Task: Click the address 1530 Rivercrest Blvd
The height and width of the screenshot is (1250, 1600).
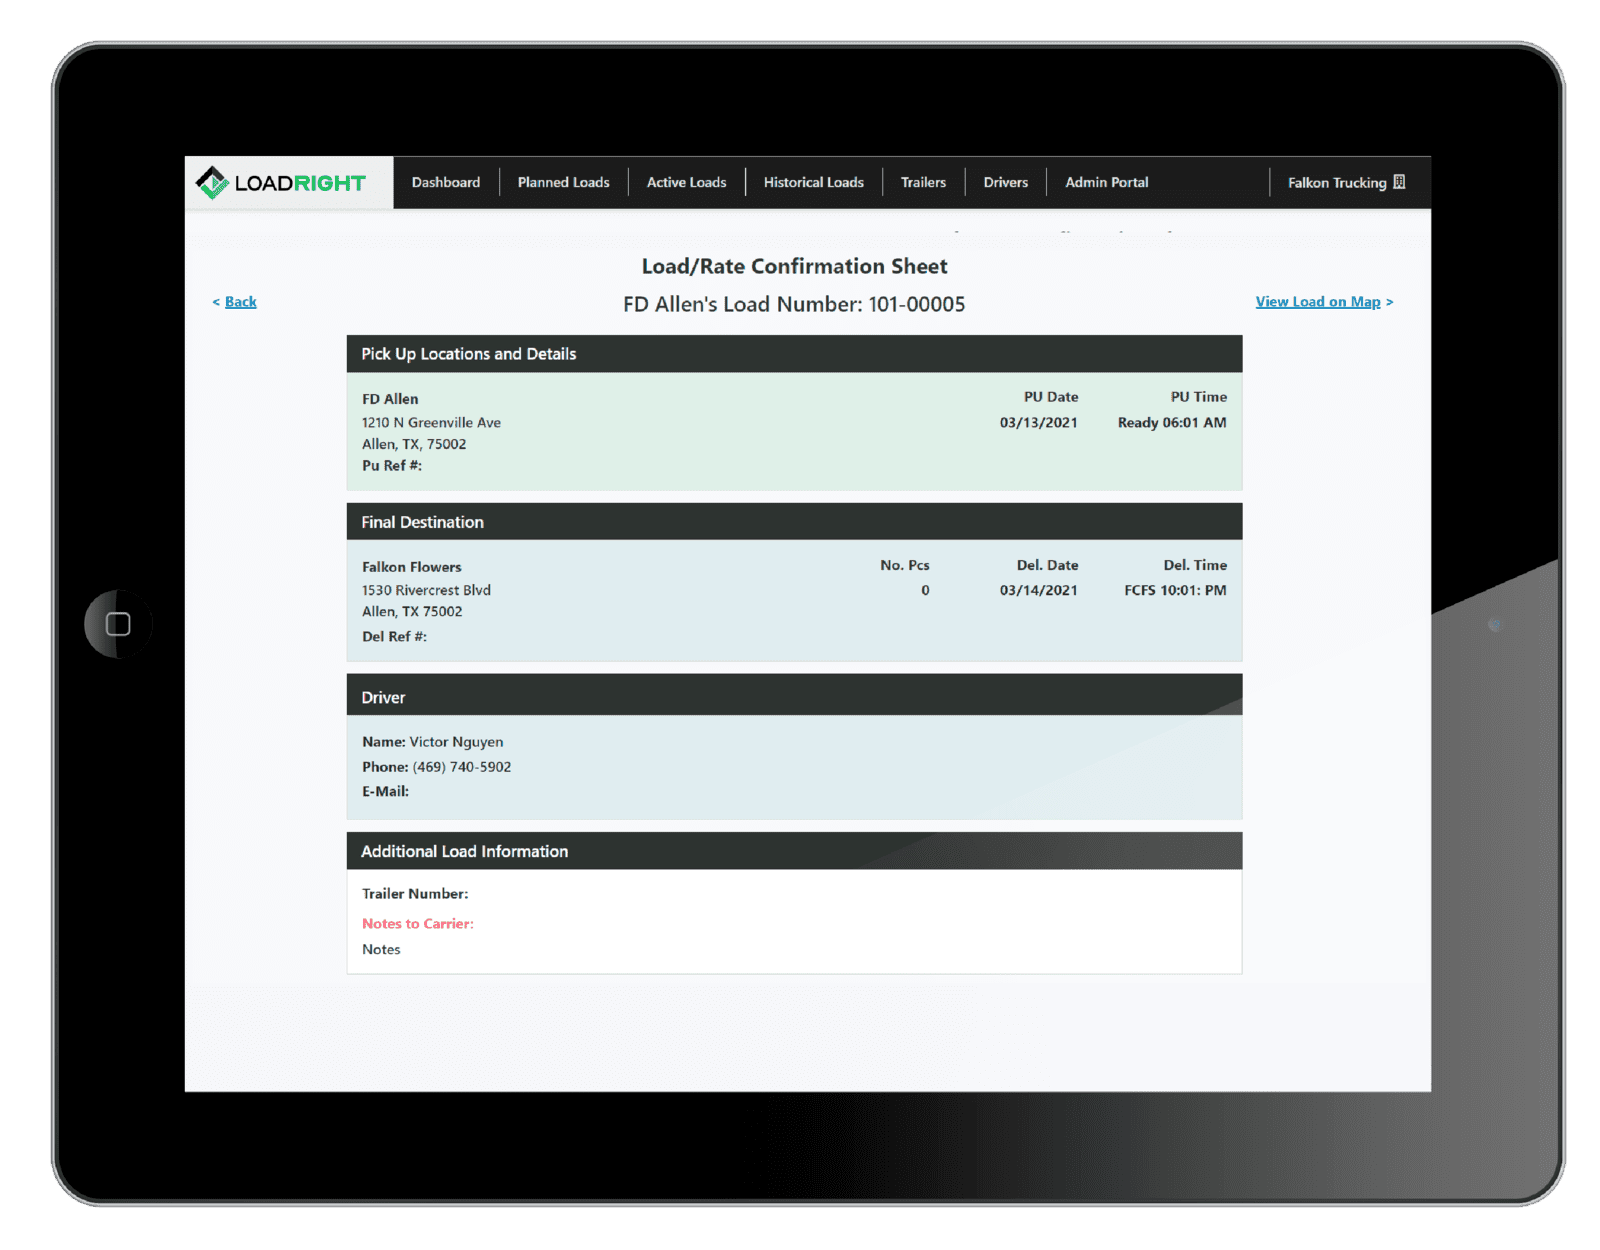Action: coord(426,591)
